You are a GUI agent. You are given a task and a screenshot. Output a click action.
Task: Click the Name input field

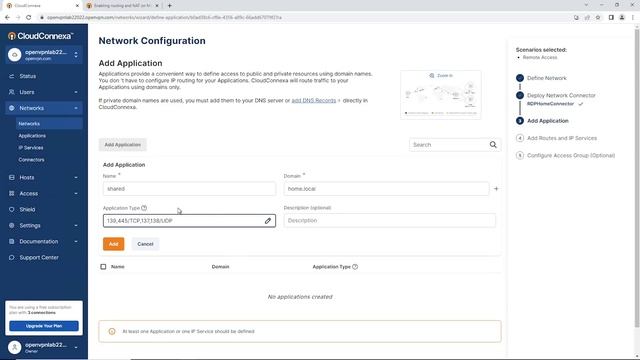point(189,189)
